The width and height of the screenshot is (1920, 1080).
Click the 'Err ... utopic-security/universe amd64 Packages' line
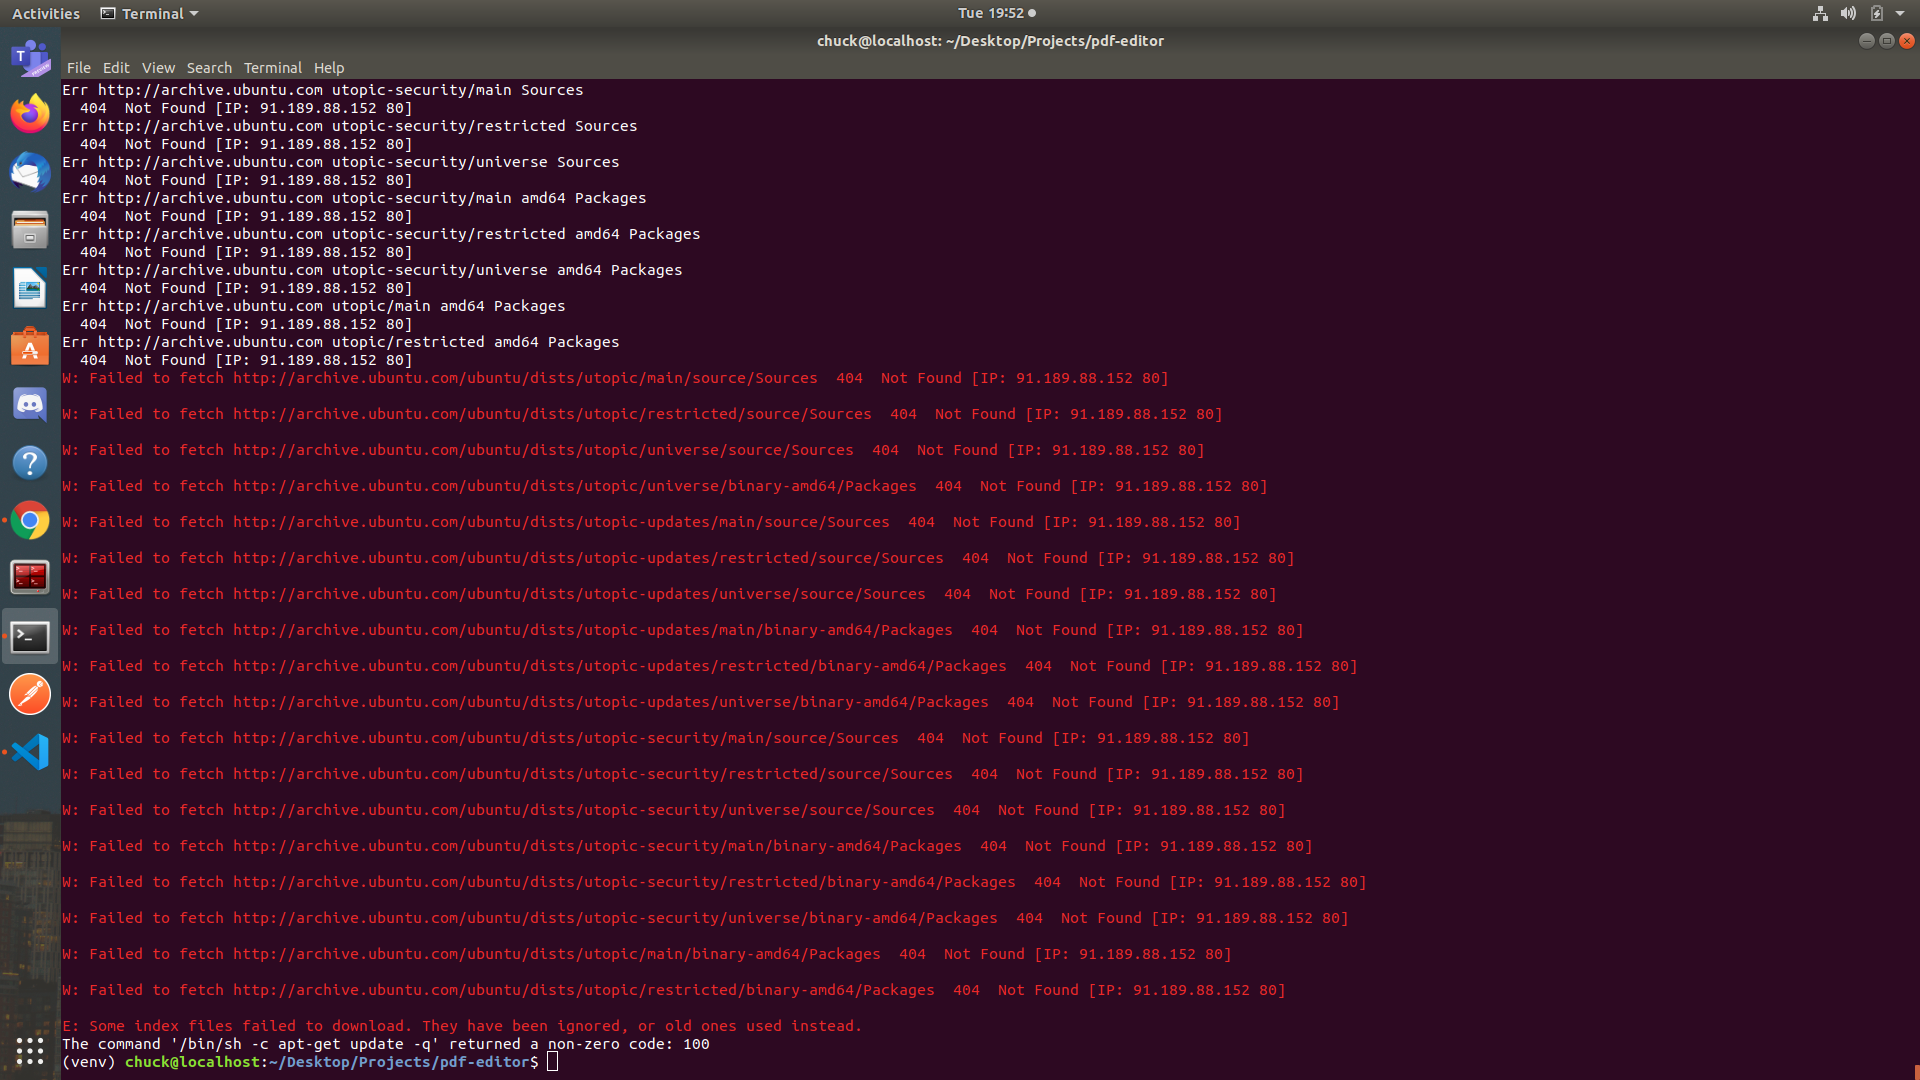pyautogui.click(x=372, y=270)
